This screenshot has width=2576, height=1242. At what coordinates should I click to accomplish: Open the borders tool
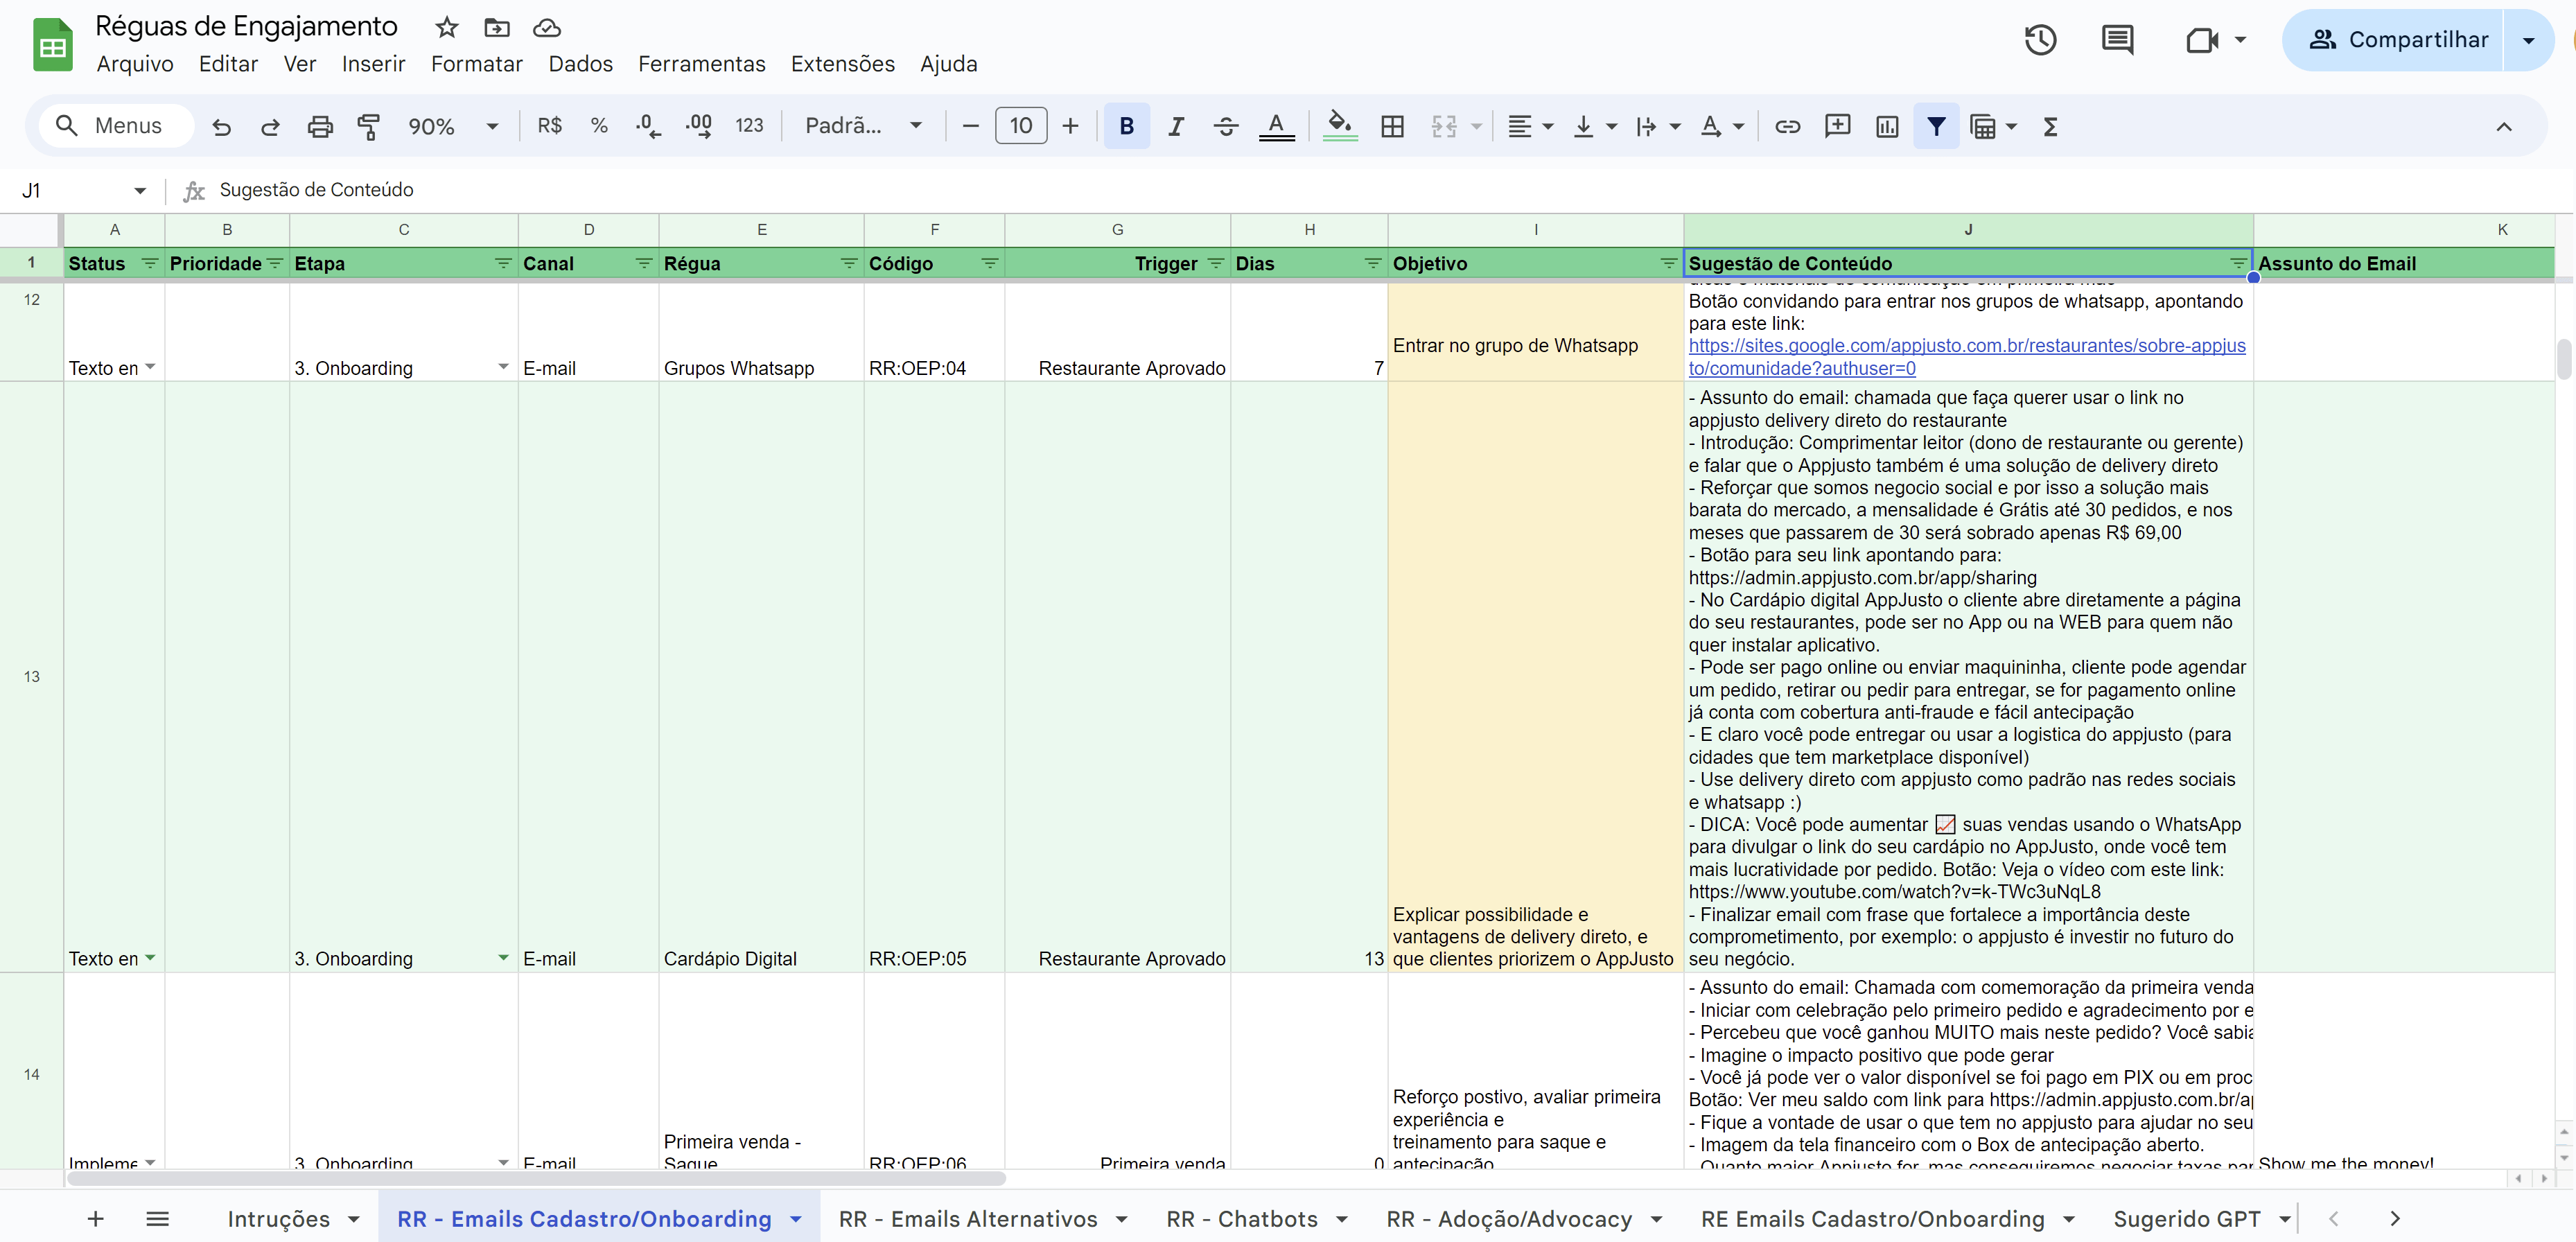click(x=1392, y=126)
